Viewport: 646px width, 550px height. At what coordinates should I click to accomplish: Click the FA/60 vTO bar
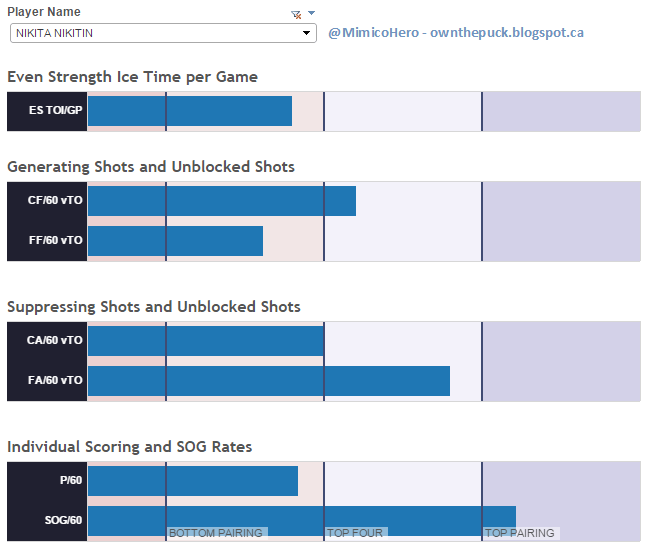[268, 381]
